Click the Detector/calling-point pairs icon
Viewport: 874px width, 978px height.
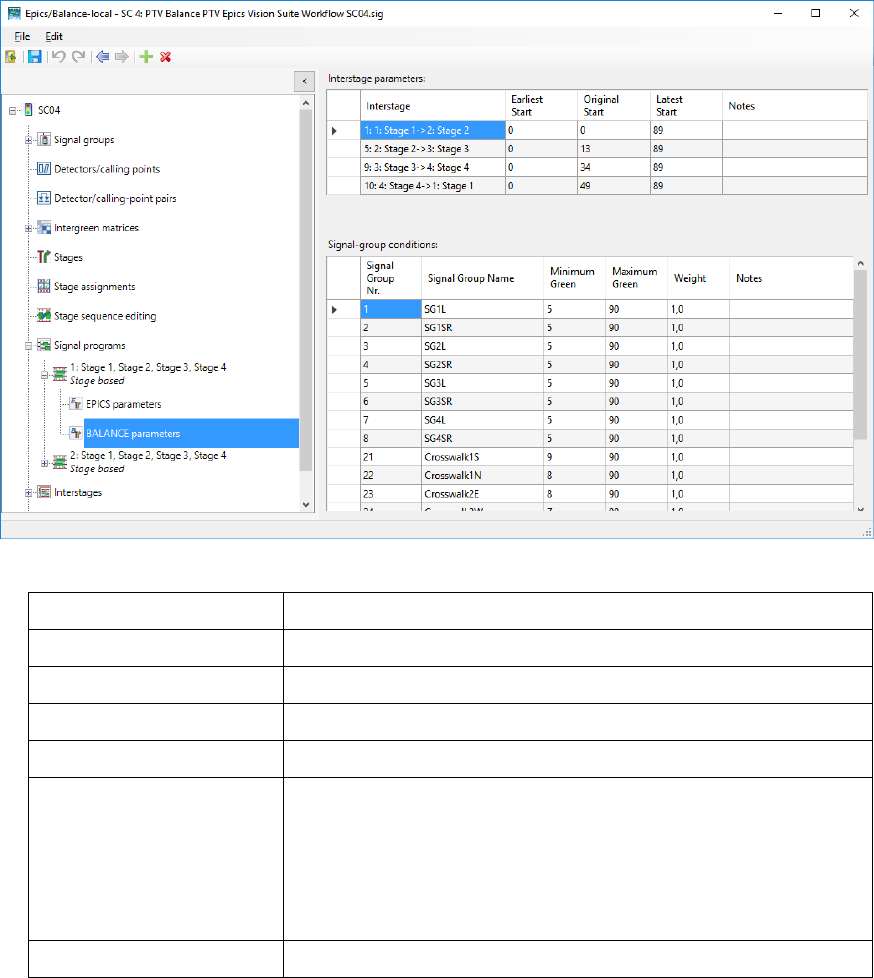coord(44,198)
